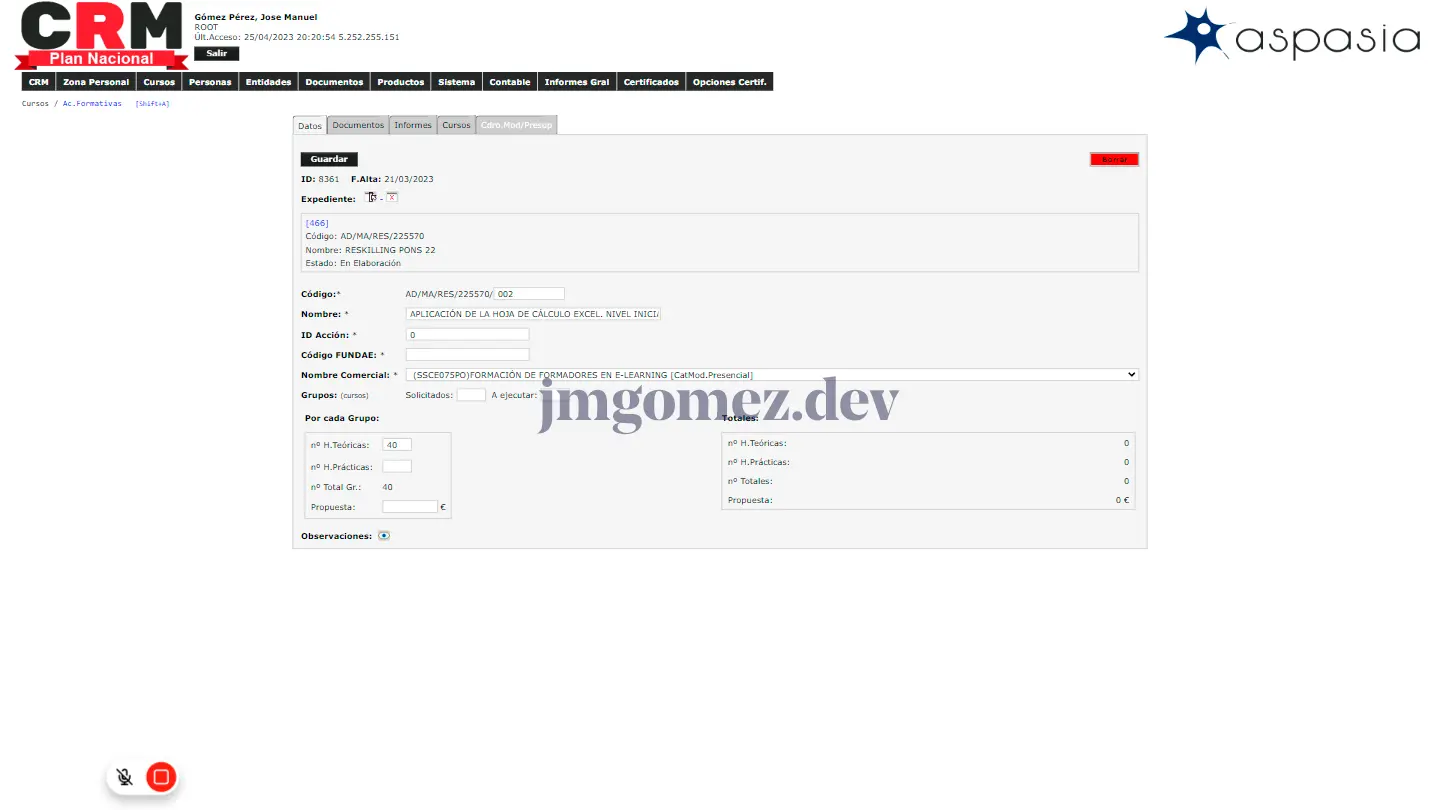The width and height of the screenshot is (1440, 810).
Task: Click the Expediente select icon
Action: (x=370, y=198)
